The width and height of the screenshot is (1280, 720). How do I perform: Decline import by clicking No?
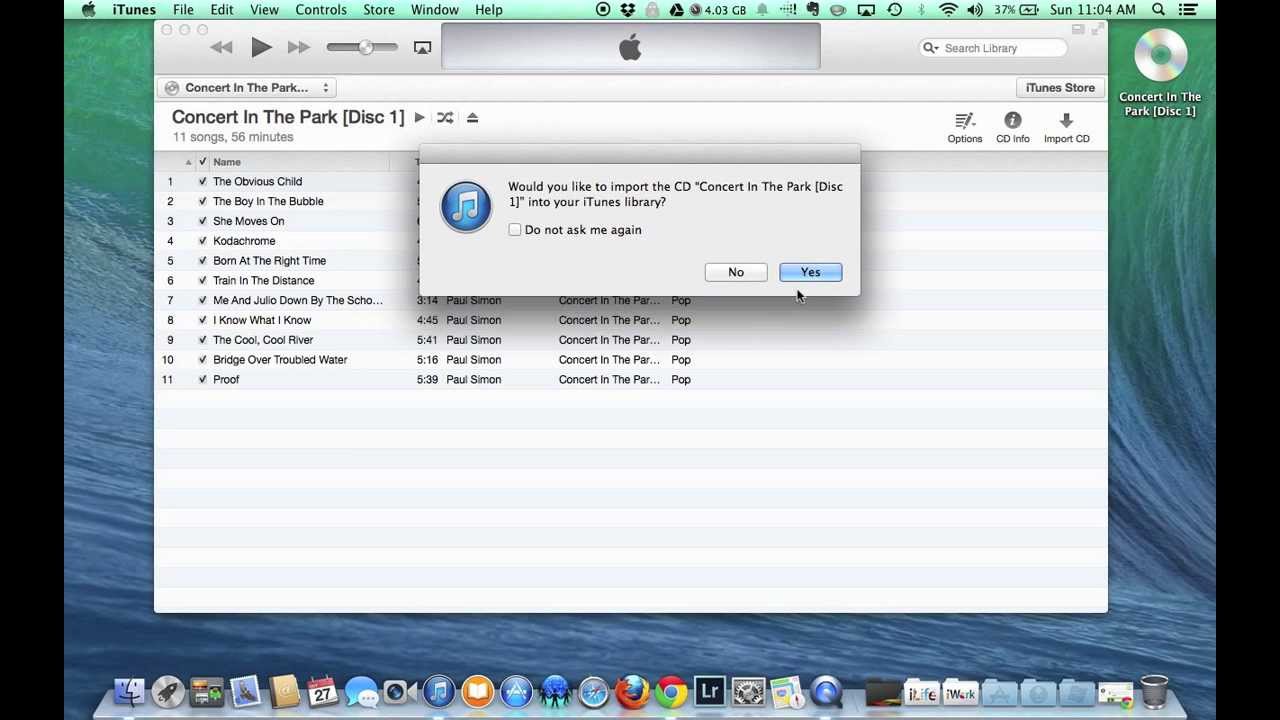click(736, 272)
